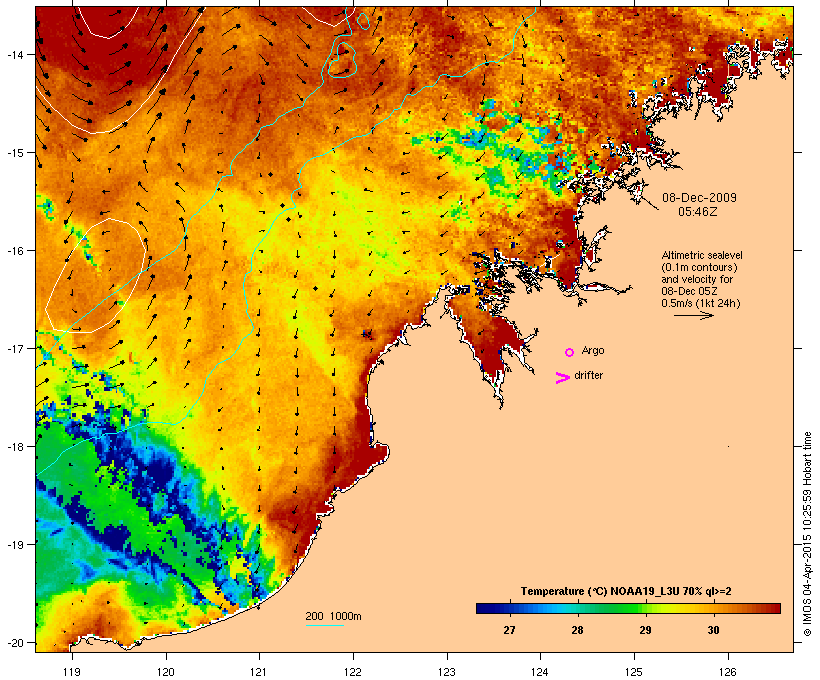Image resolution: width=820 pixels, height=680 pixels.
Task: Click longitude axis label 125
Action: pyautogui.click(x=634, y=672)
